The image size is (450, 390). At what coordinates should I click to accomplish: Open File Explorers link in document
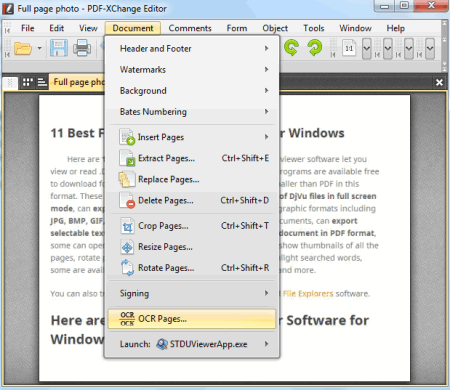coord(308,294)
